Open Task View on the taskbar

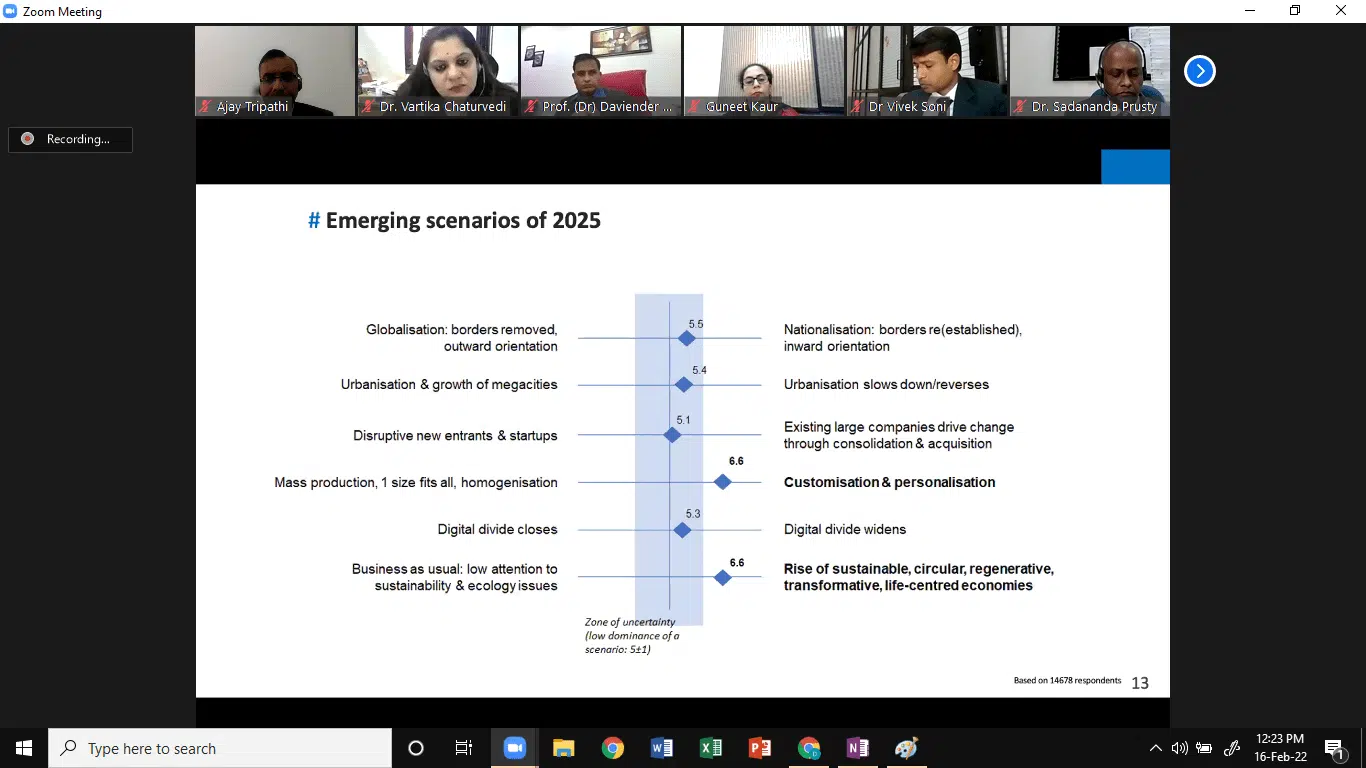(464, 748)
